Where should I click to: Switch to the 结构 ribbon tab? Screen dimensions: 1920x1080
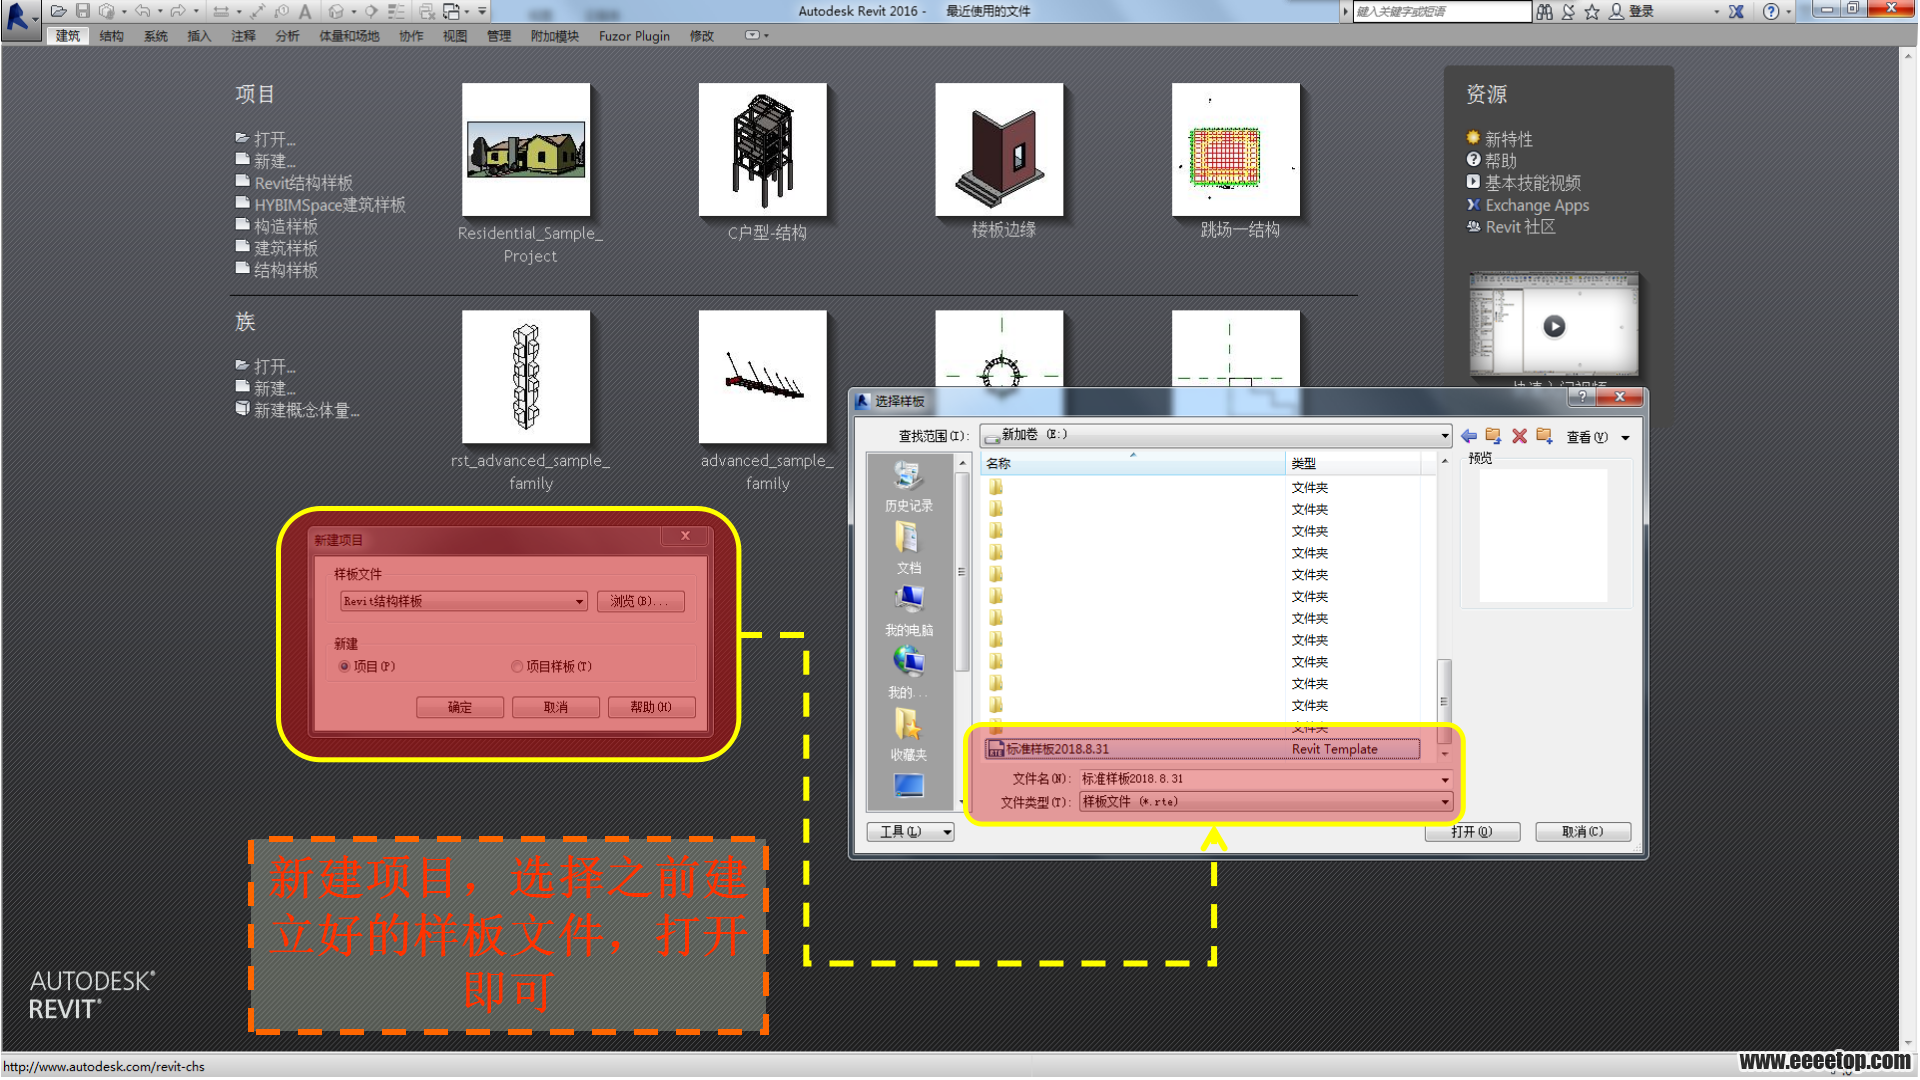[x=111, y=36]
